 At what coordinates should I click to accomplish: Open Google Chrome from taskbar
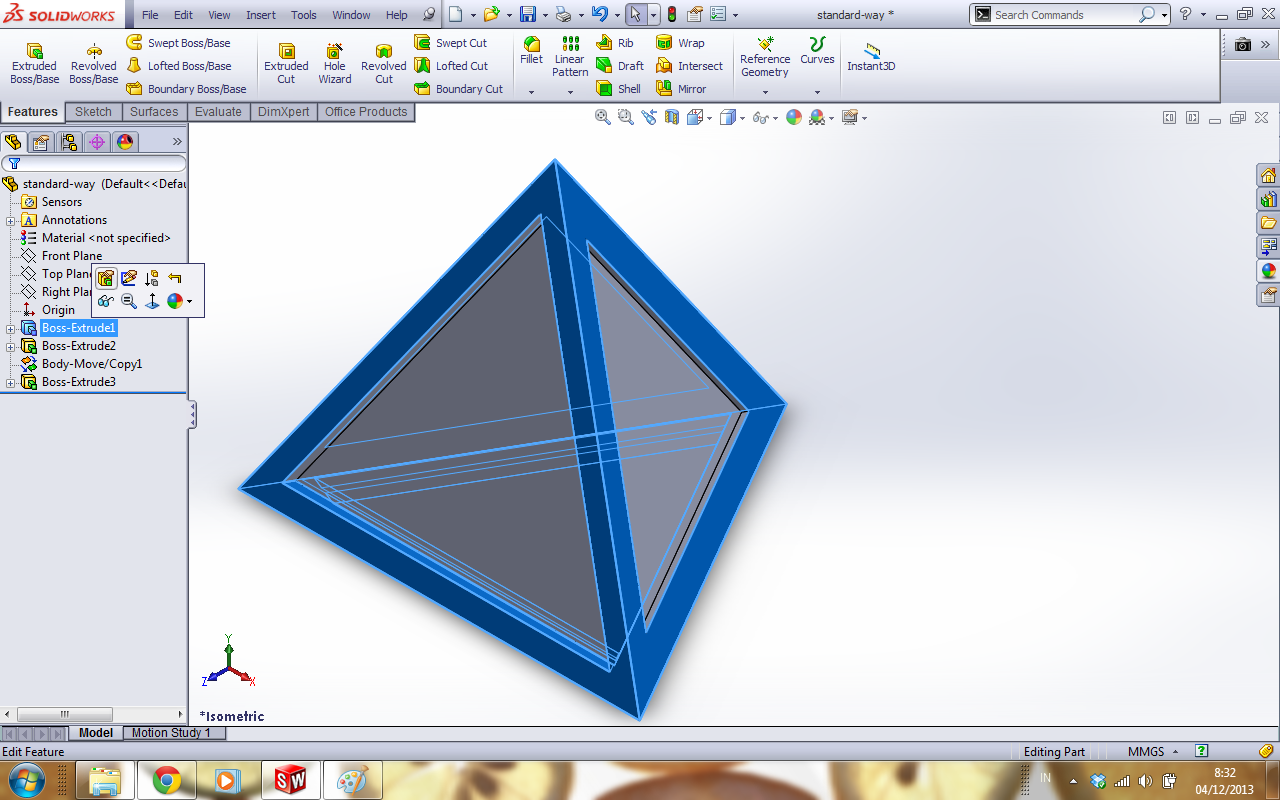click(166, 780)
